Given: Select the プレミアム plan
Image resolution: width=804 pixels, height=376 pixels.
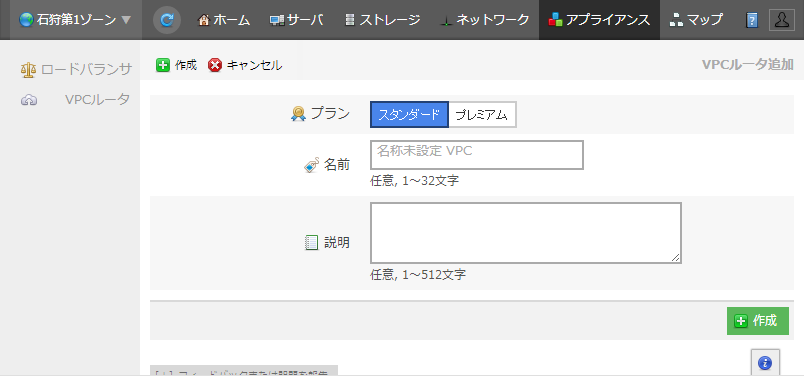Looking at the screenshot, I should pos(482,114).
